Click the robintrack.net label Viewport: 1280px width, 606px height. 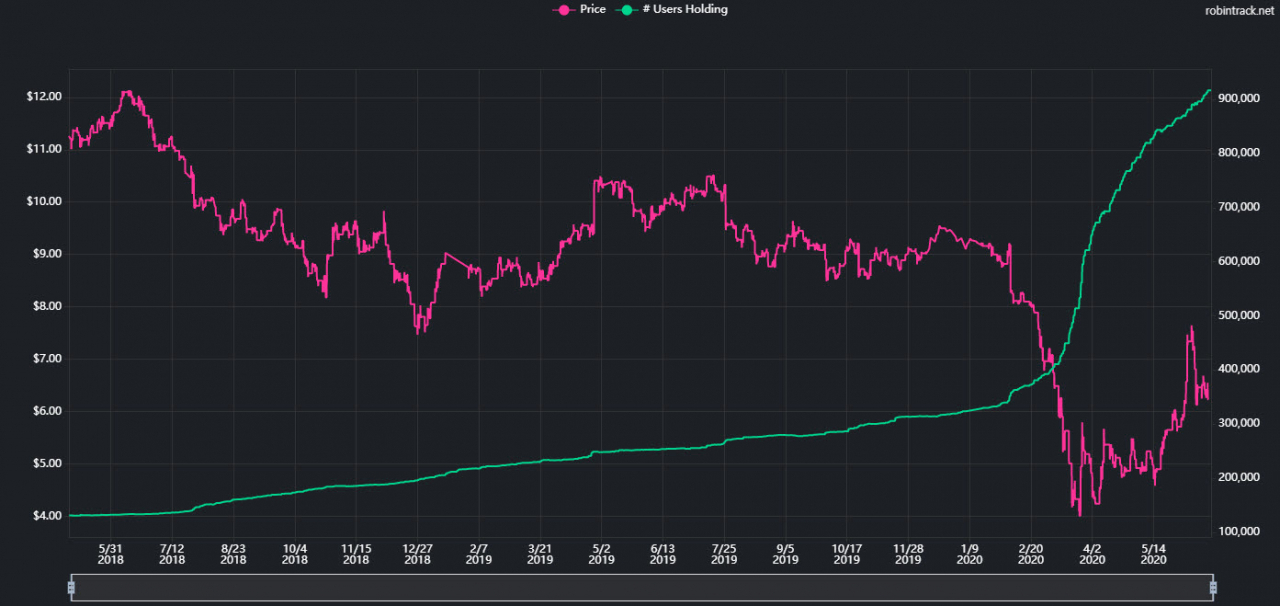point(1241,10)
